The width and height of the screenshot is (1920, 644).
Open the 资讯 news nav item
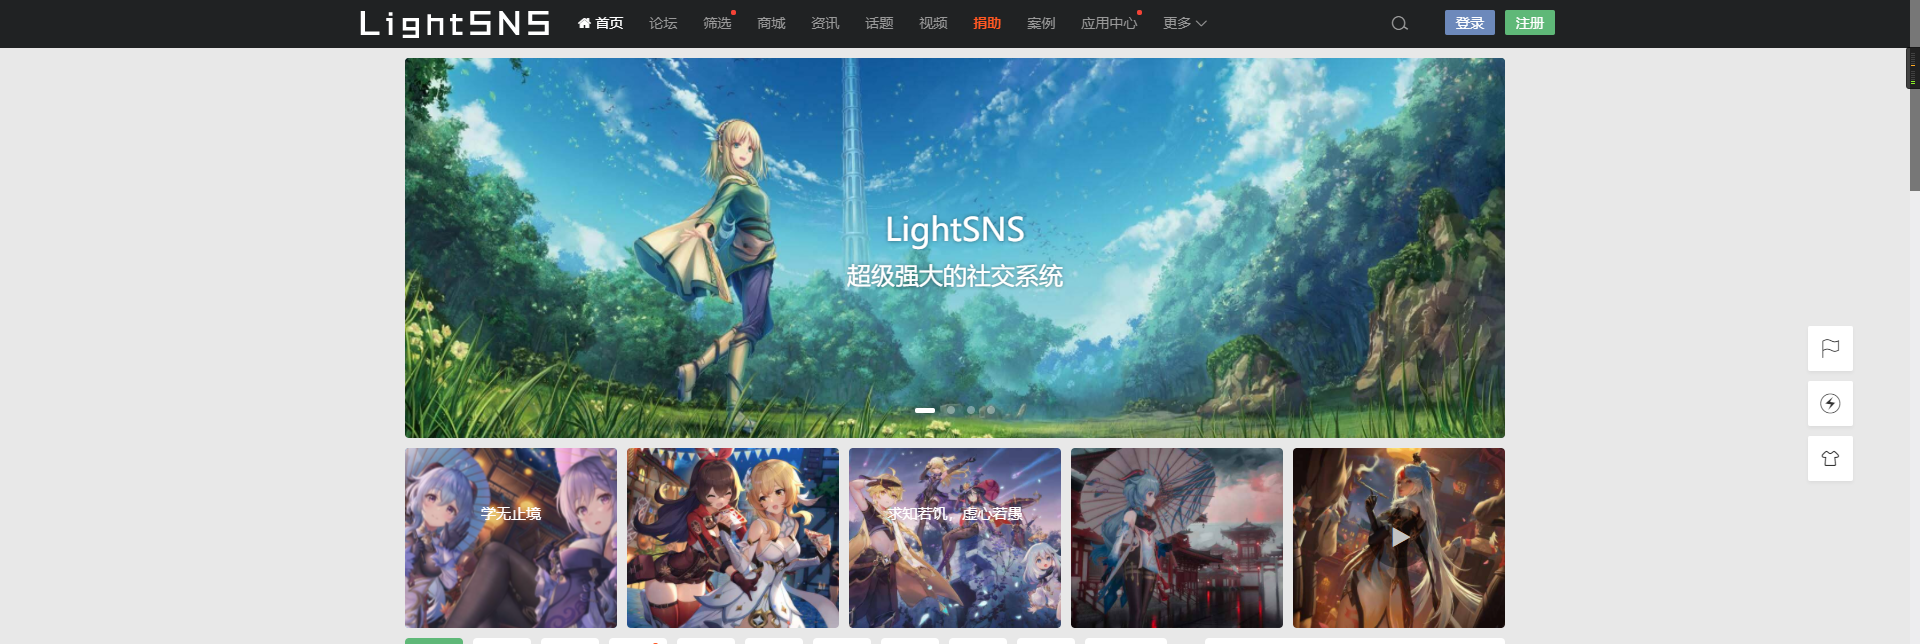click(825, 23)
